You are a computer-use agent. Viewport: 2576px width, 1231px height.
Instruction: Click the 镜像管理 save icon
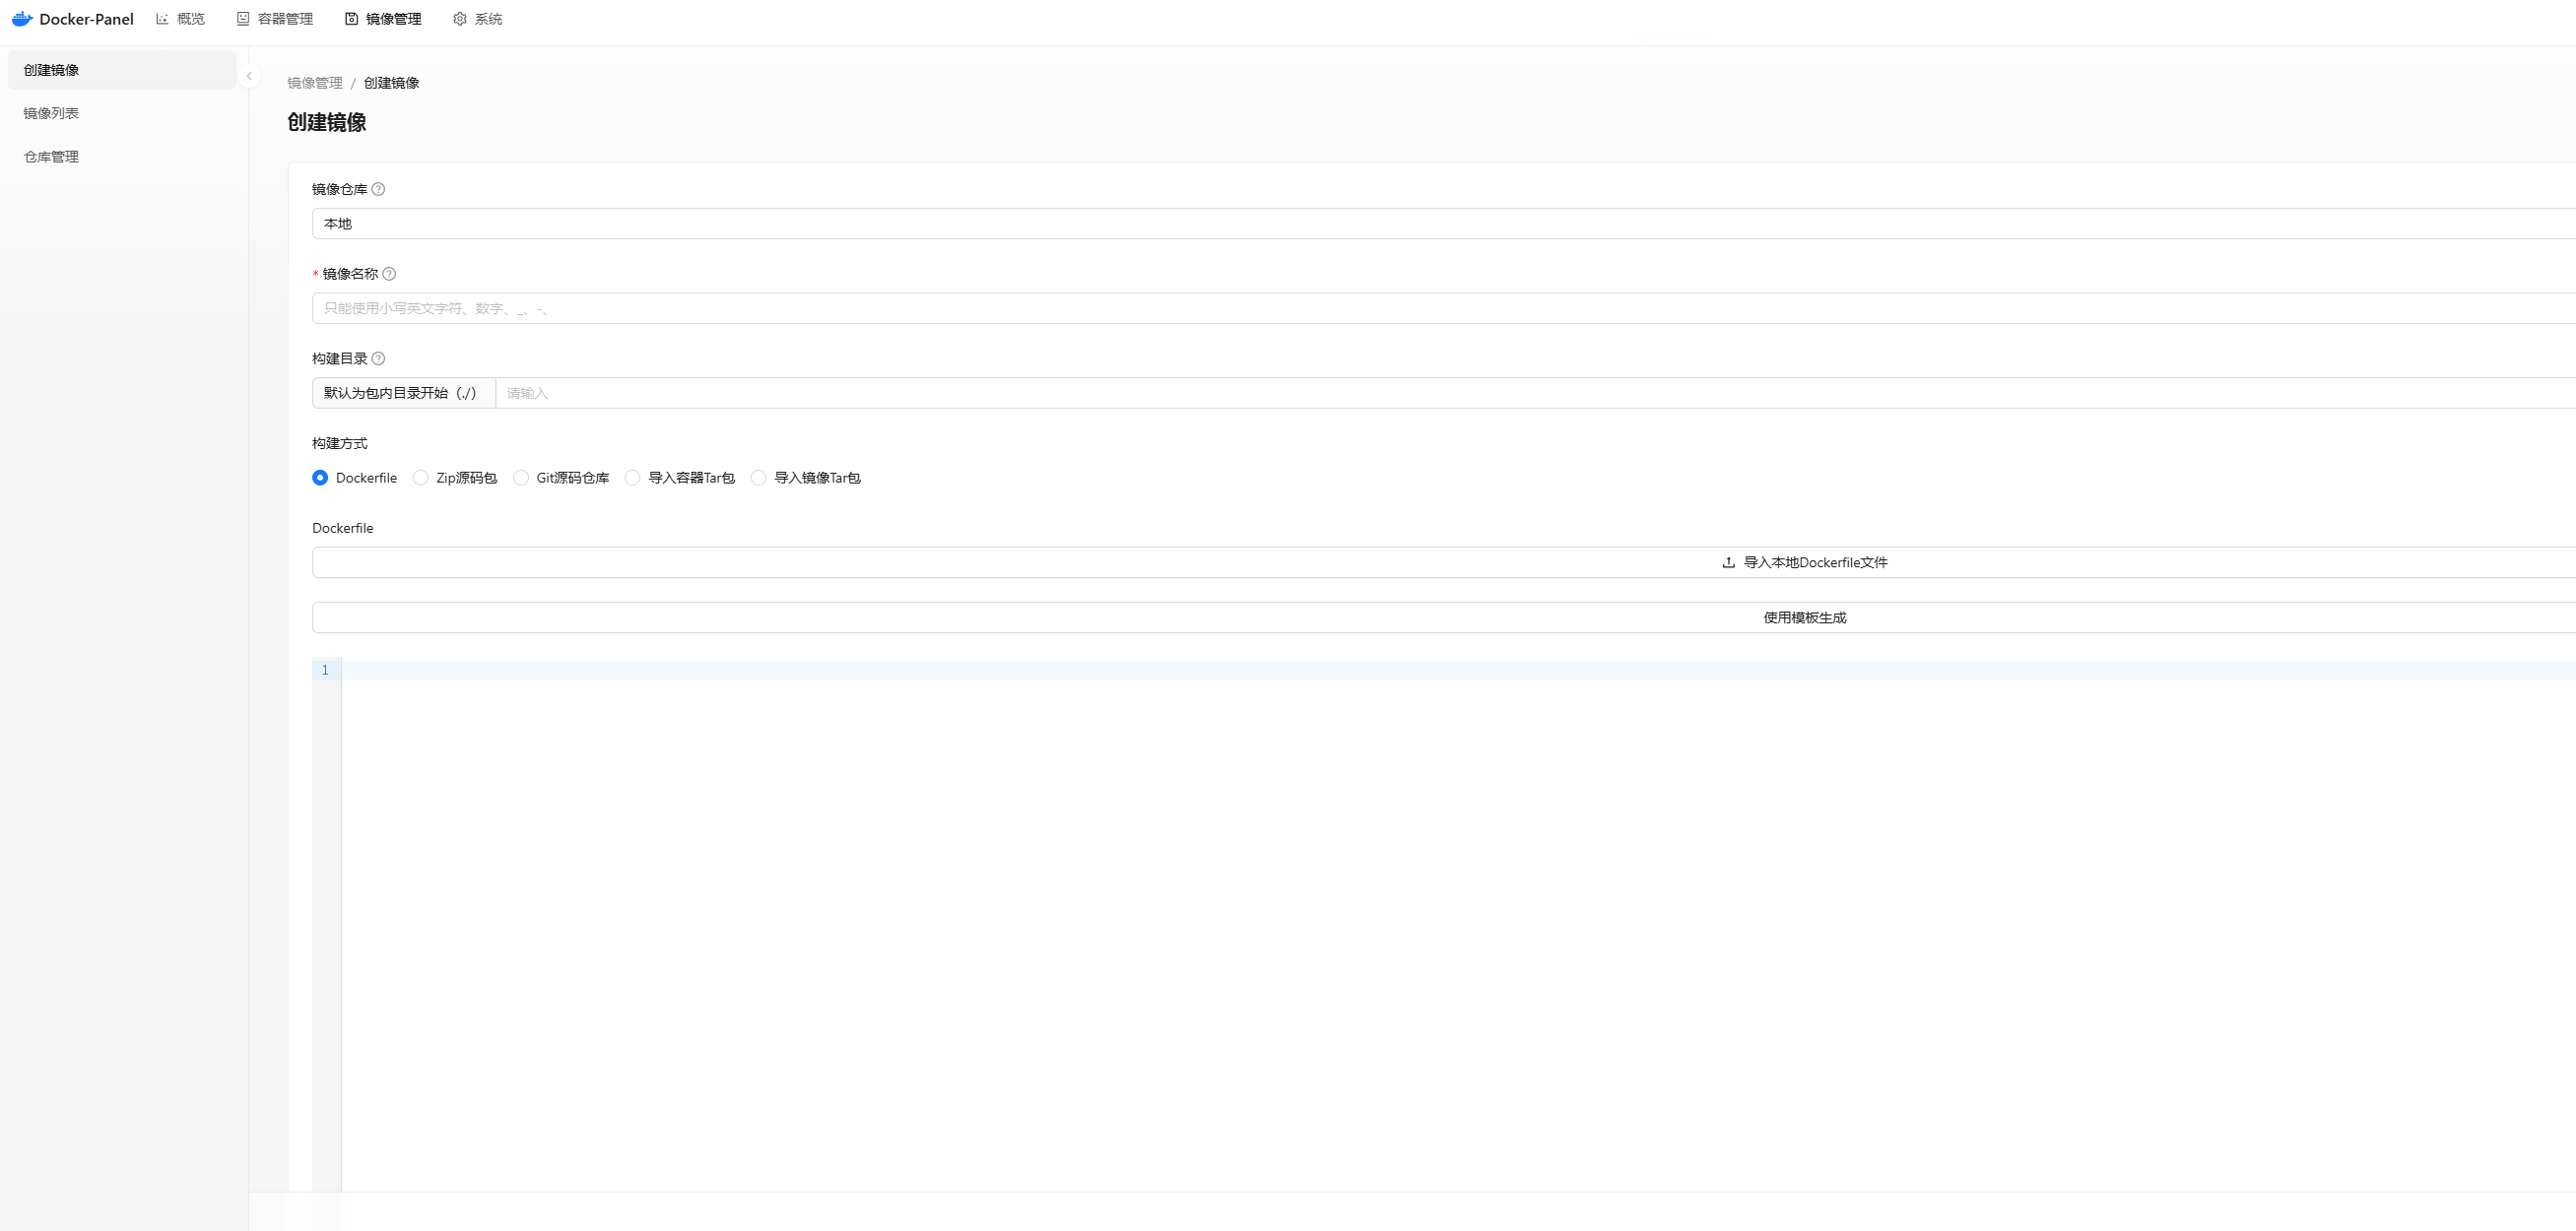coord(351,19)
